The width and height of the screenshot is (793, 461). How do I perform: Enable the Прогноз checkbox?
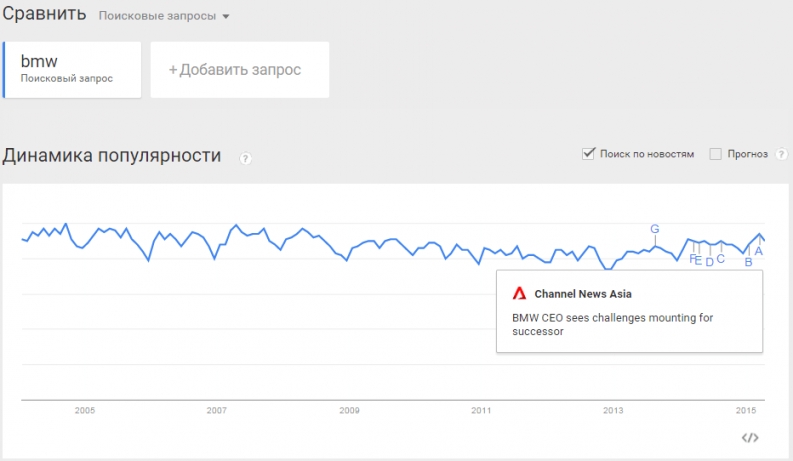point(715,154)
